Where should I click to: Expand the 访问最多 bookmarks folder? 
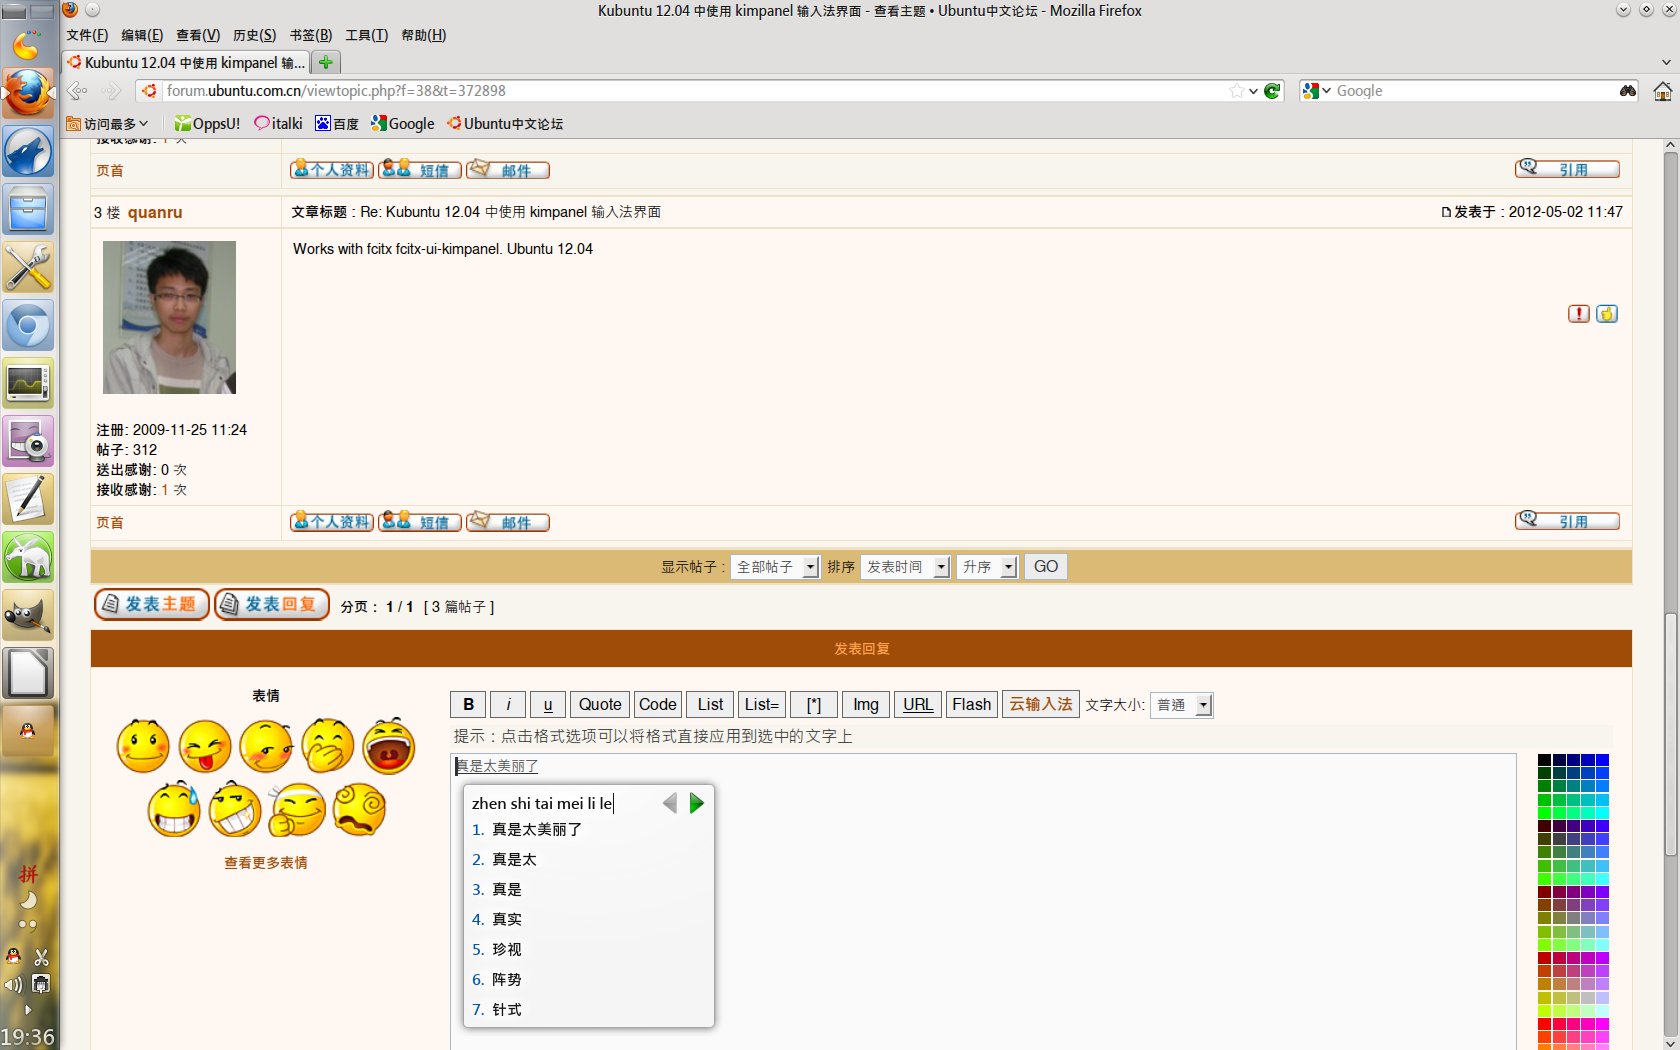point(107,124)
